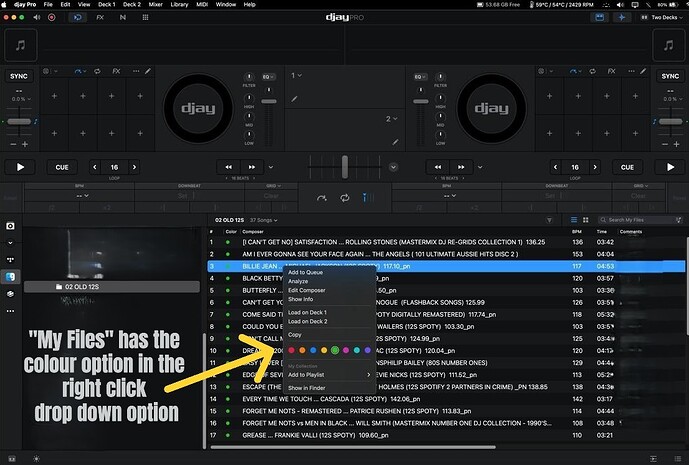Click Deck 2 edit cue points pencil icon
The height and width of the screenshot is (465, 689).
coord(643,71)
